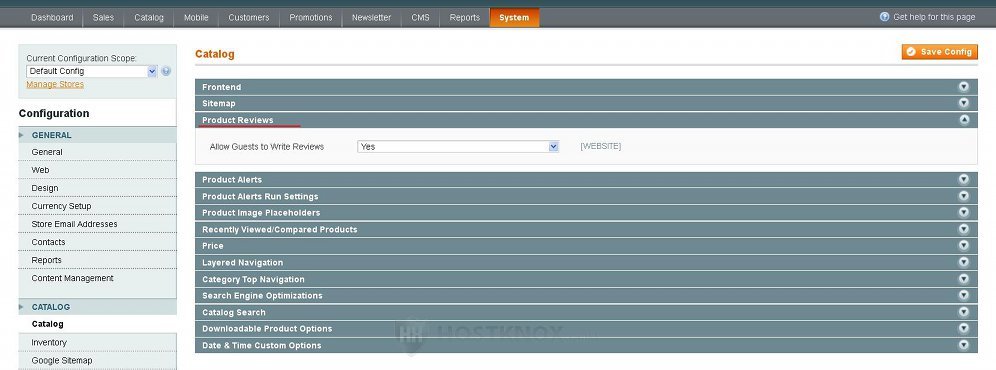Collapse the CATALOG sidebar group triangle
996x370 pixels.
[x=22, y=306]
